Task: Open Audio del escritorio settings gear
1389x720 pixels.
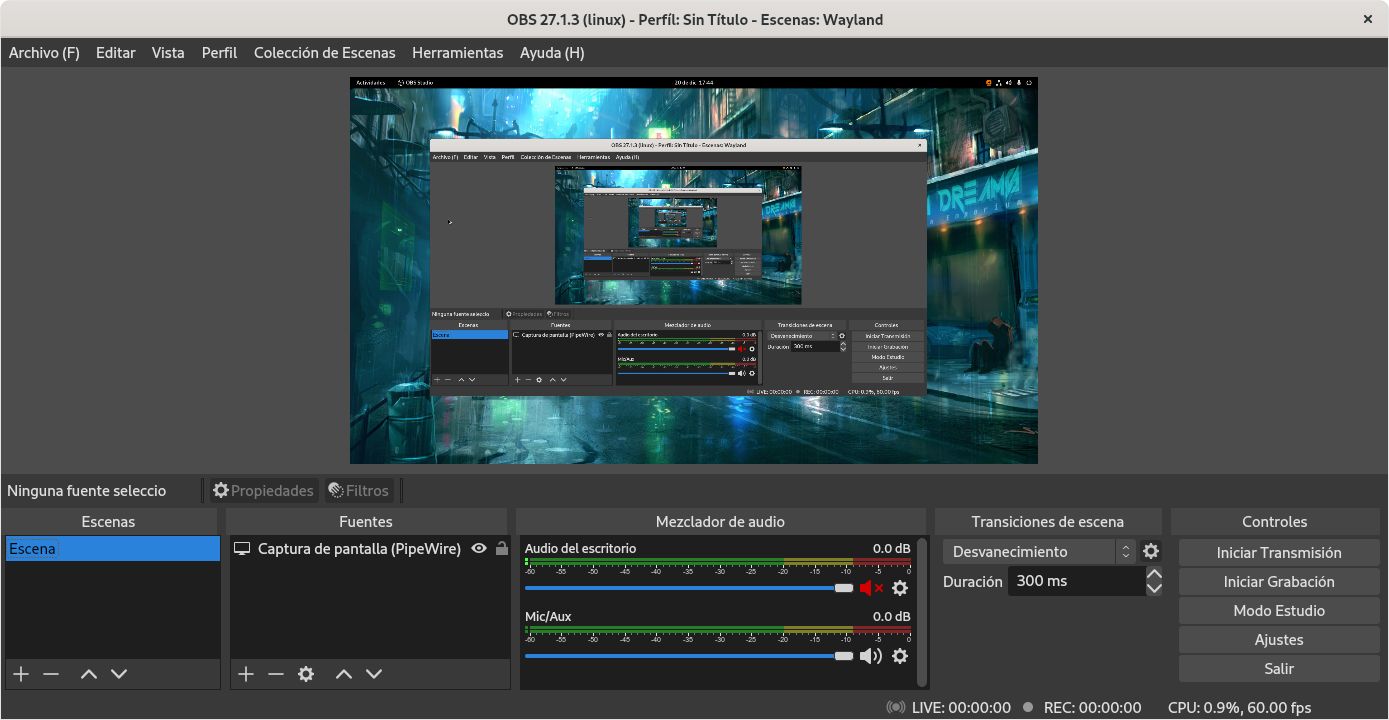Action: [x=900, y=588]
